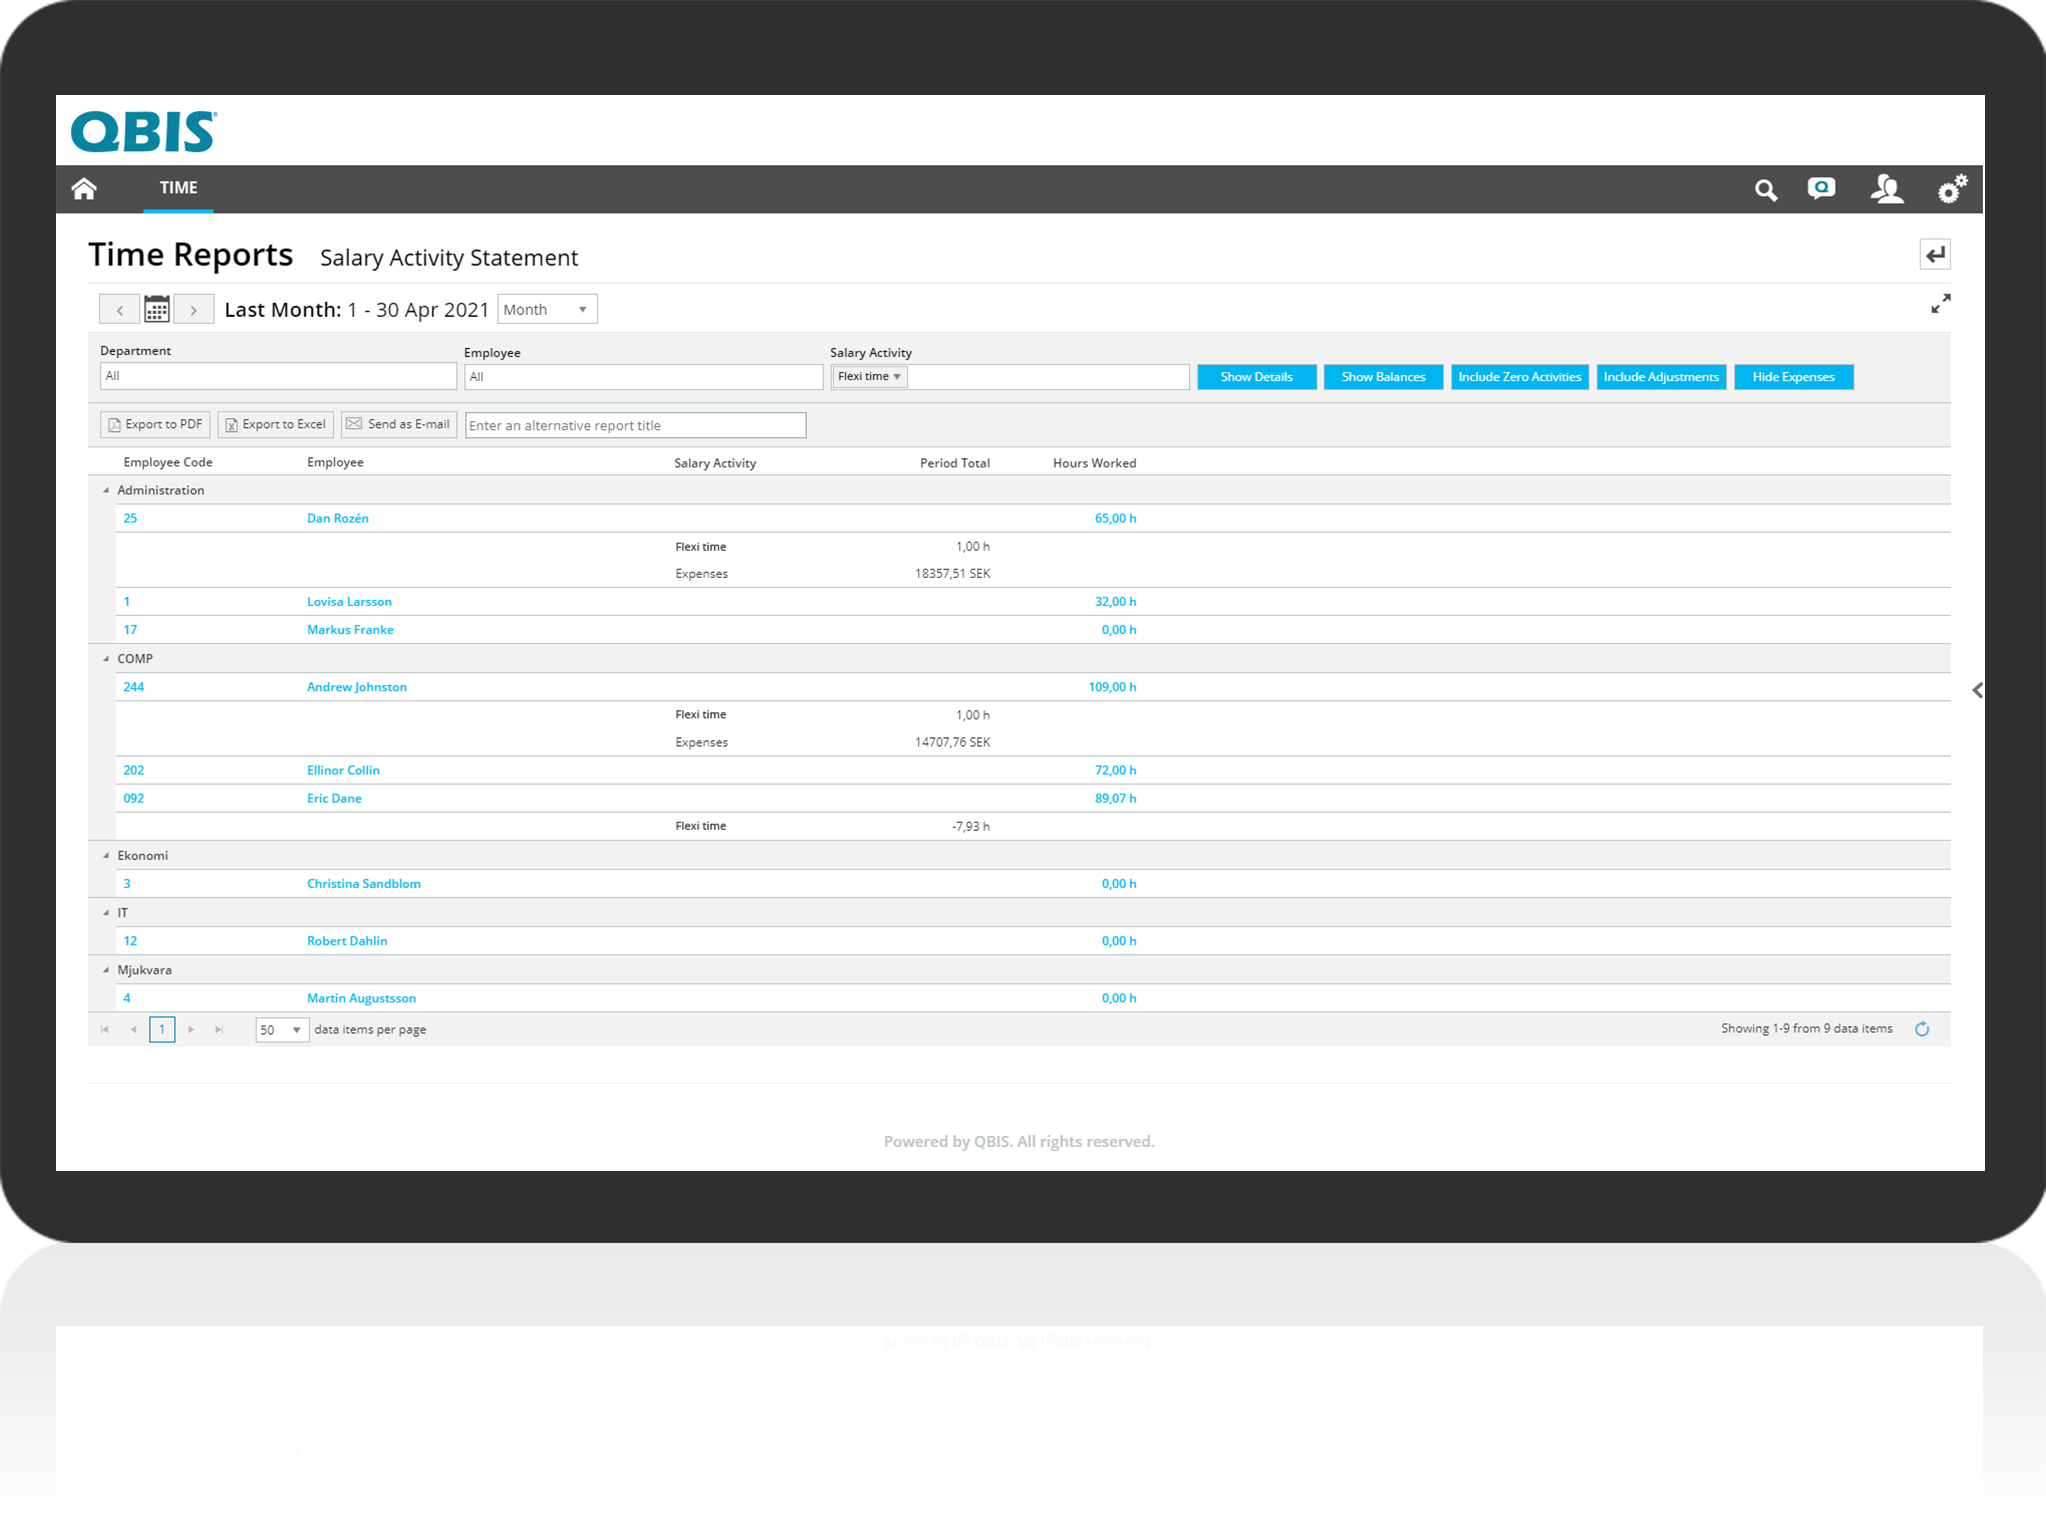The image size is (2046, 1521).
Task: Open the chat support icon
Action: click(x=1821, y=188)
